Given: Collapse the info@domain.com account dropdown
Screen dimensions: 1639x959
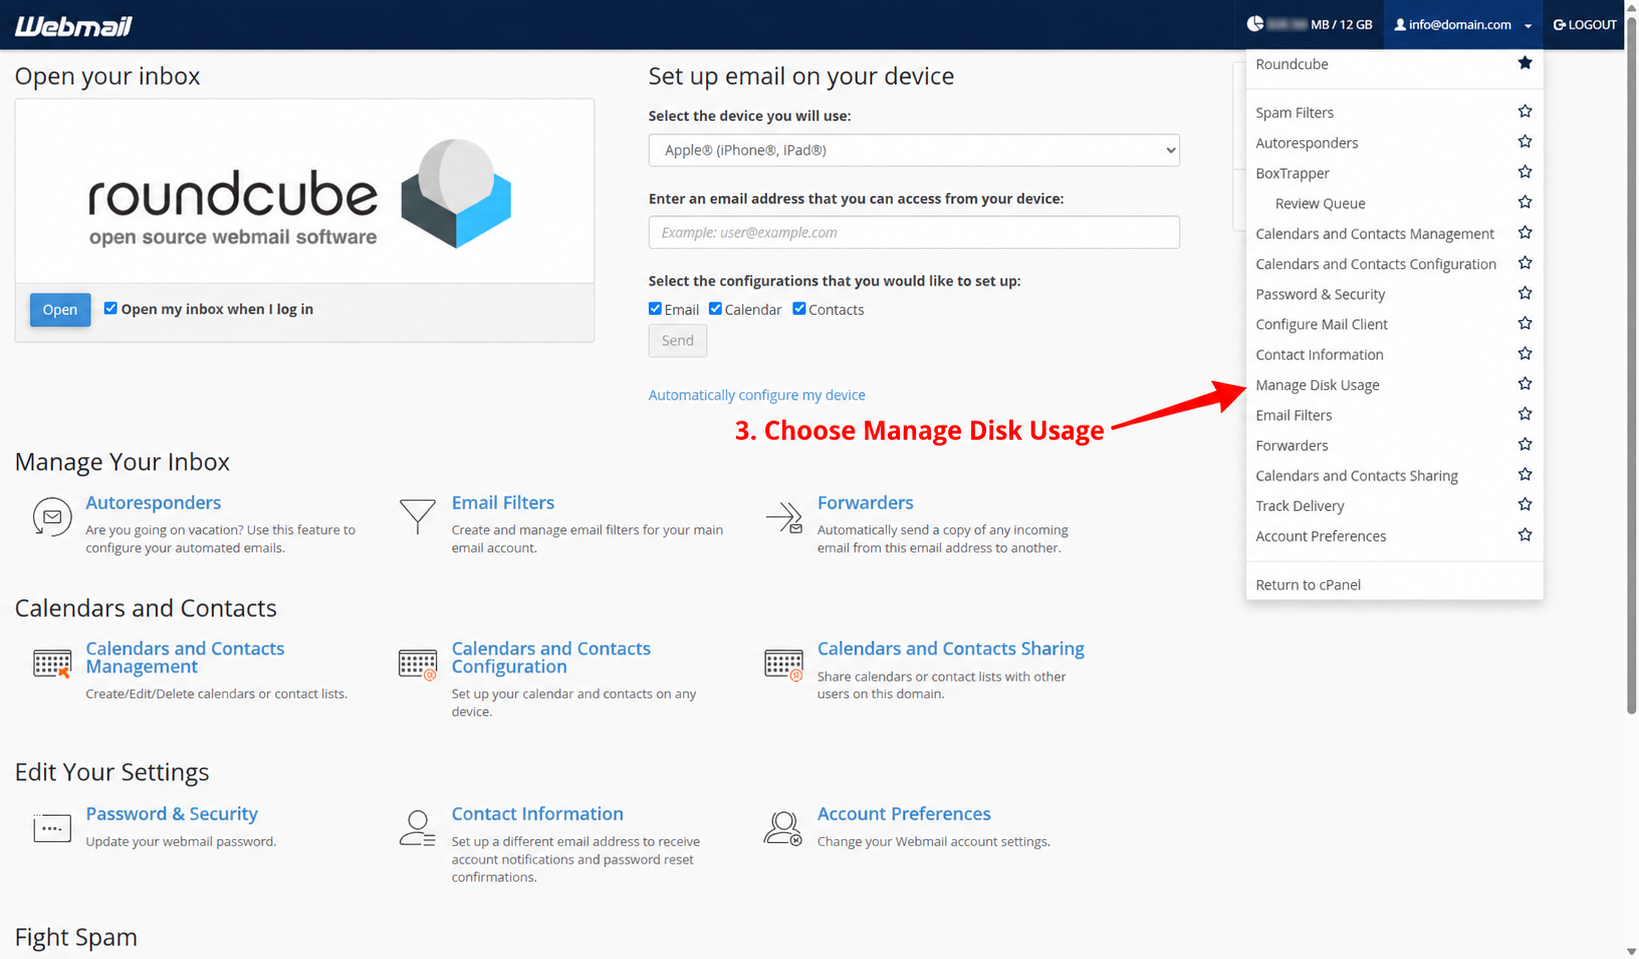Looking at the screenshot, I should pos(1463,25).
